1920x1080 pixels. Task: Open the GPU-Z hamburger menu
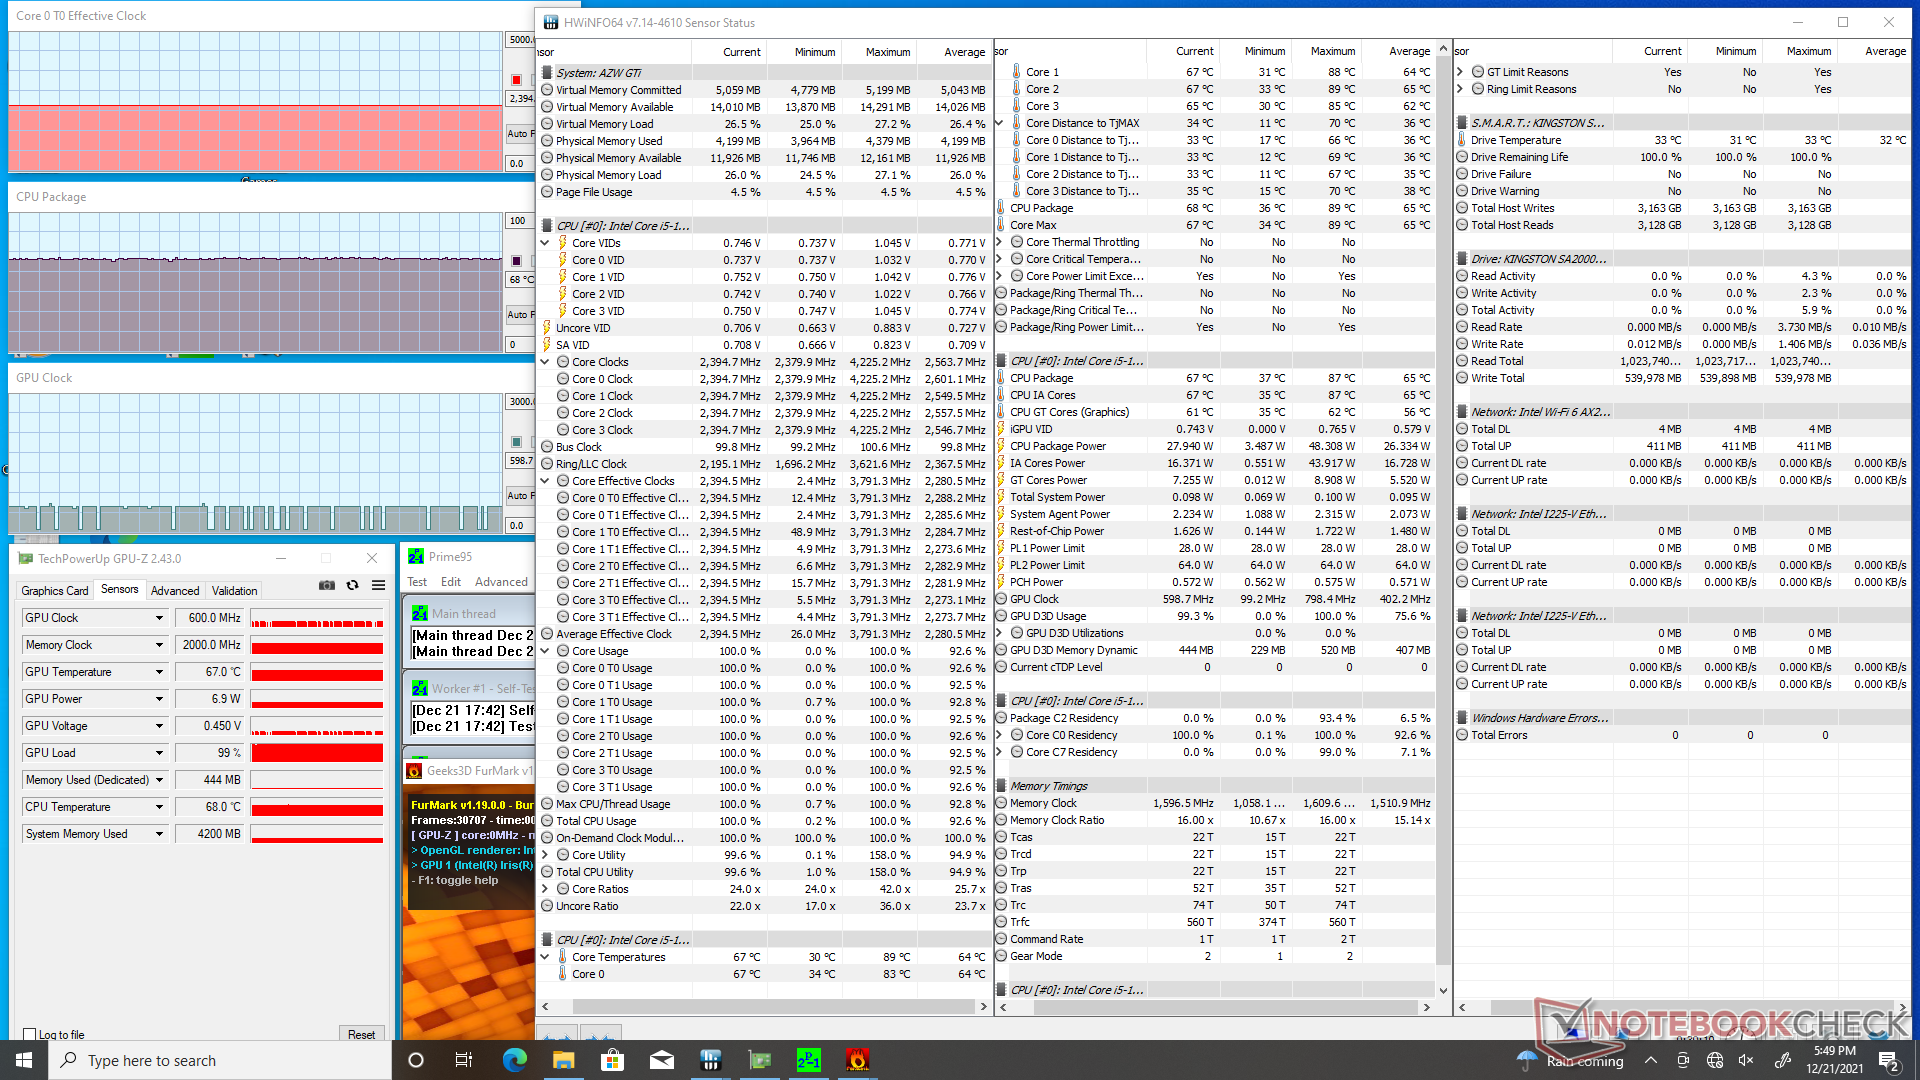tap(378, 585)
